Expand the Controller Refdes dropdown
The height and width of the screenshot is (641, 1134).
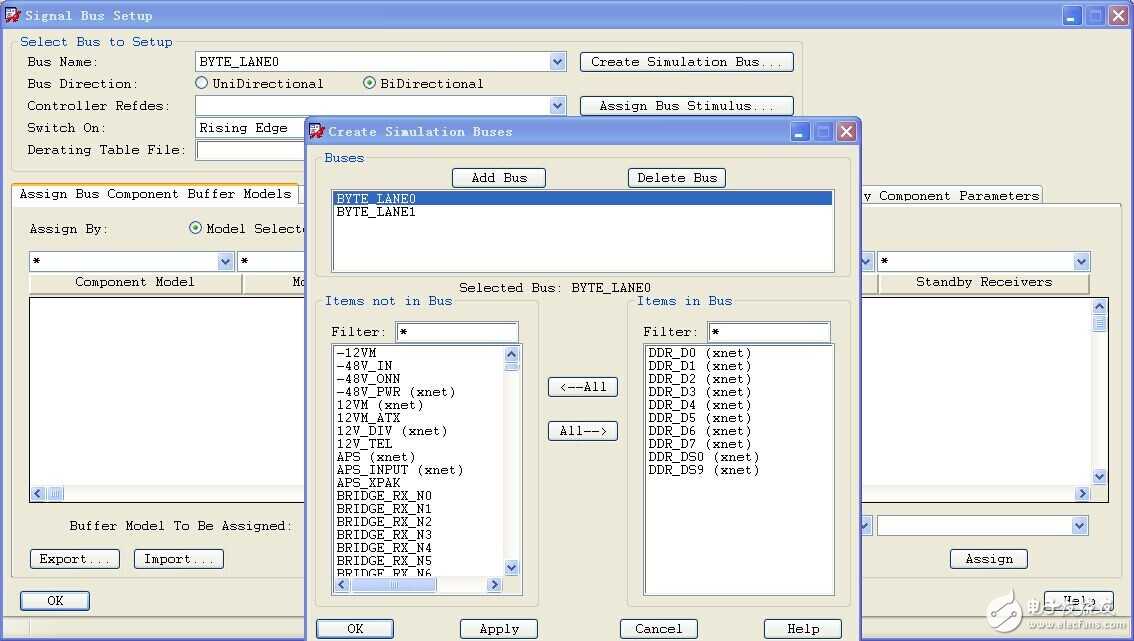558,105
